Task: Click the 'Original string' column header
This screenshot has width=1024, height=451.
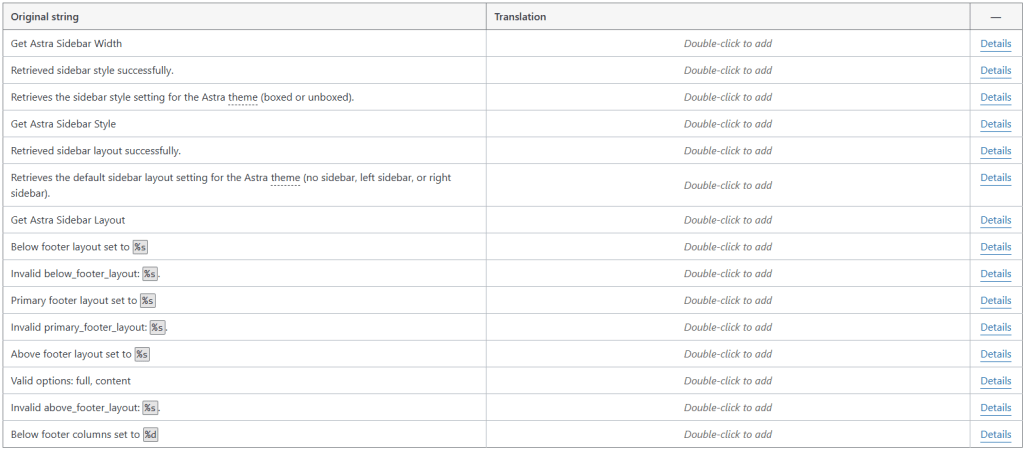Action: pos(45,17)
